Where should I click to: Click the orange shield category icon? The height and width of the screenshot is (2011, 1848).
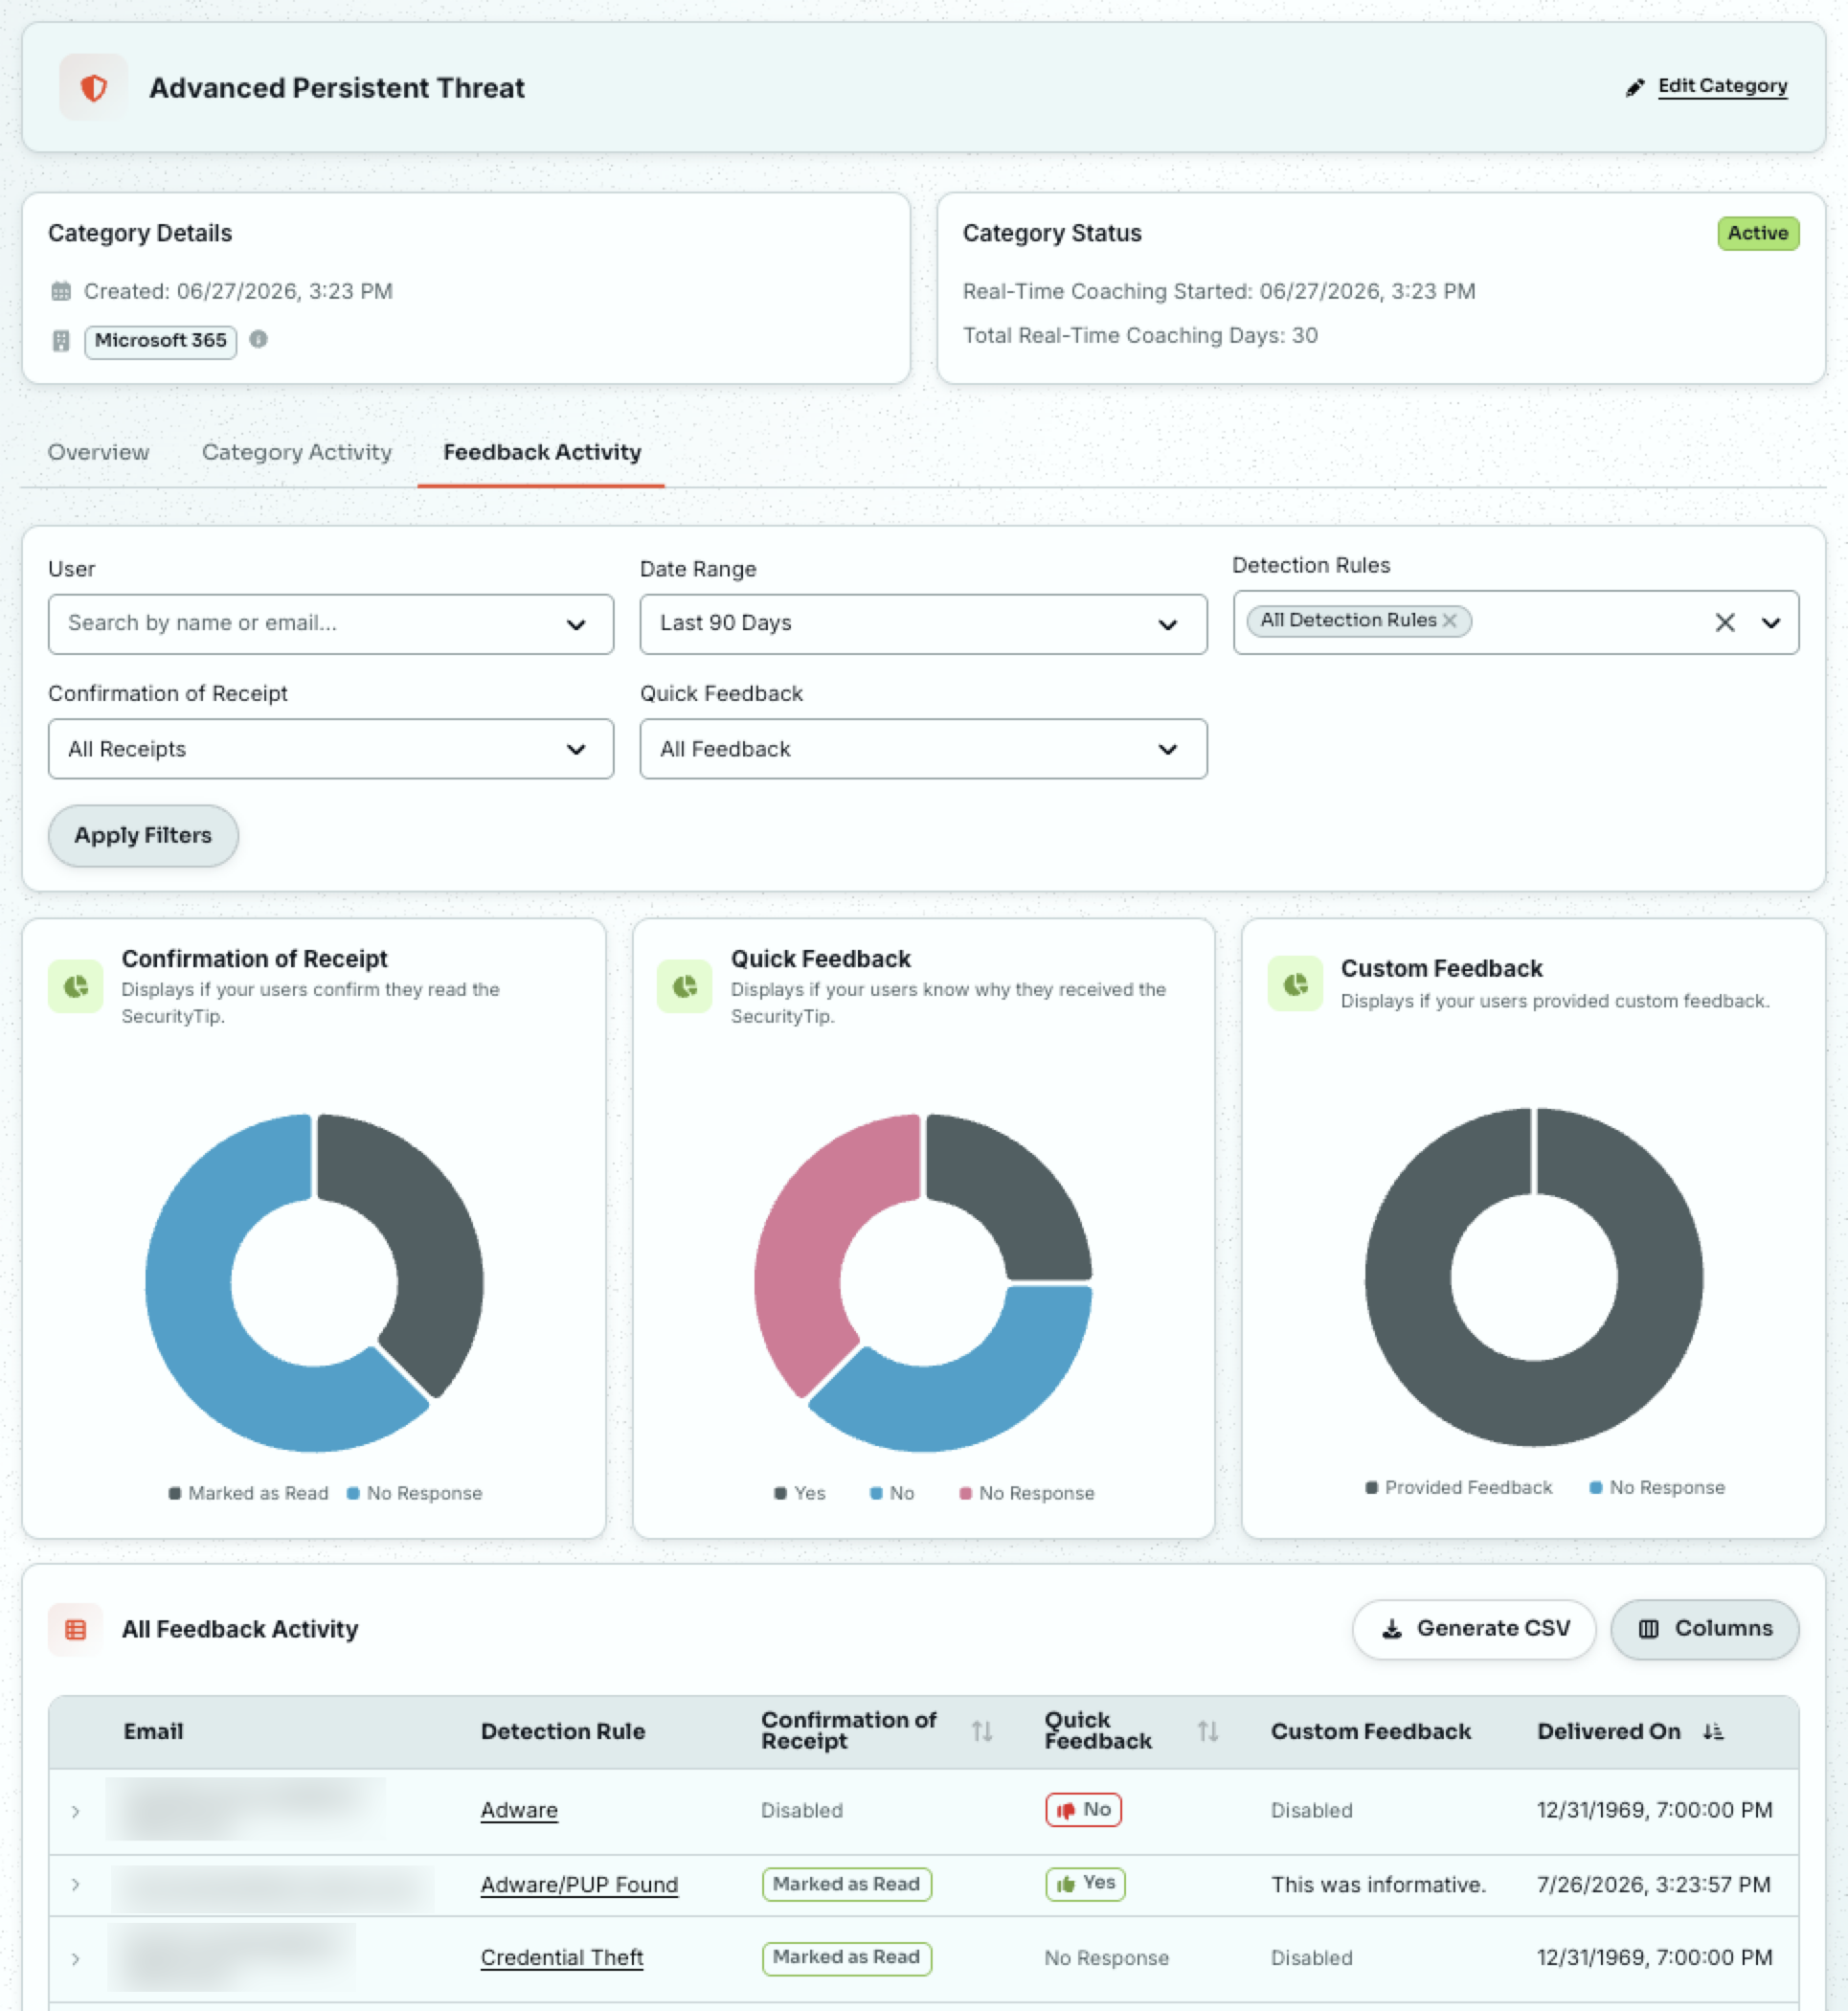click(94, 87)
